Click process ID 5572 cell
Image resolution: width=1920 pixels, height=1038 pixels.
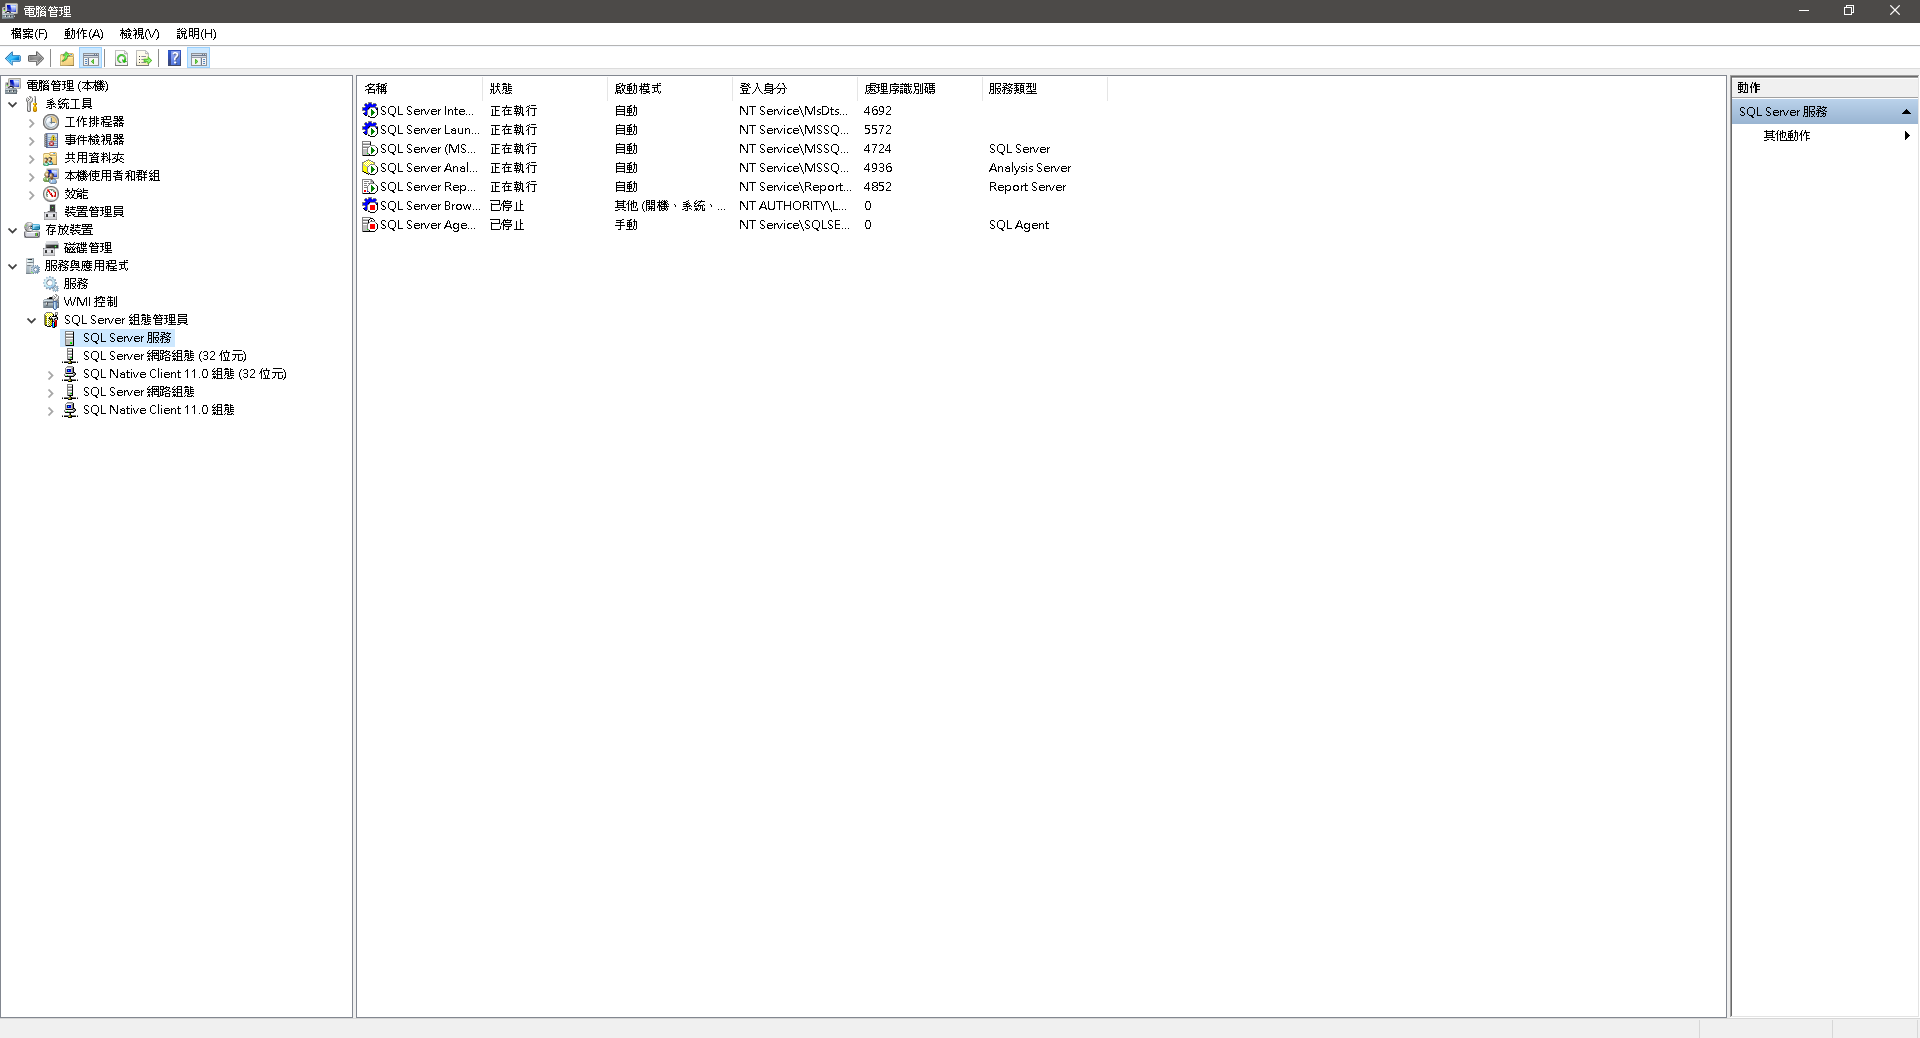pyautogui.click(x=878, y=130)
